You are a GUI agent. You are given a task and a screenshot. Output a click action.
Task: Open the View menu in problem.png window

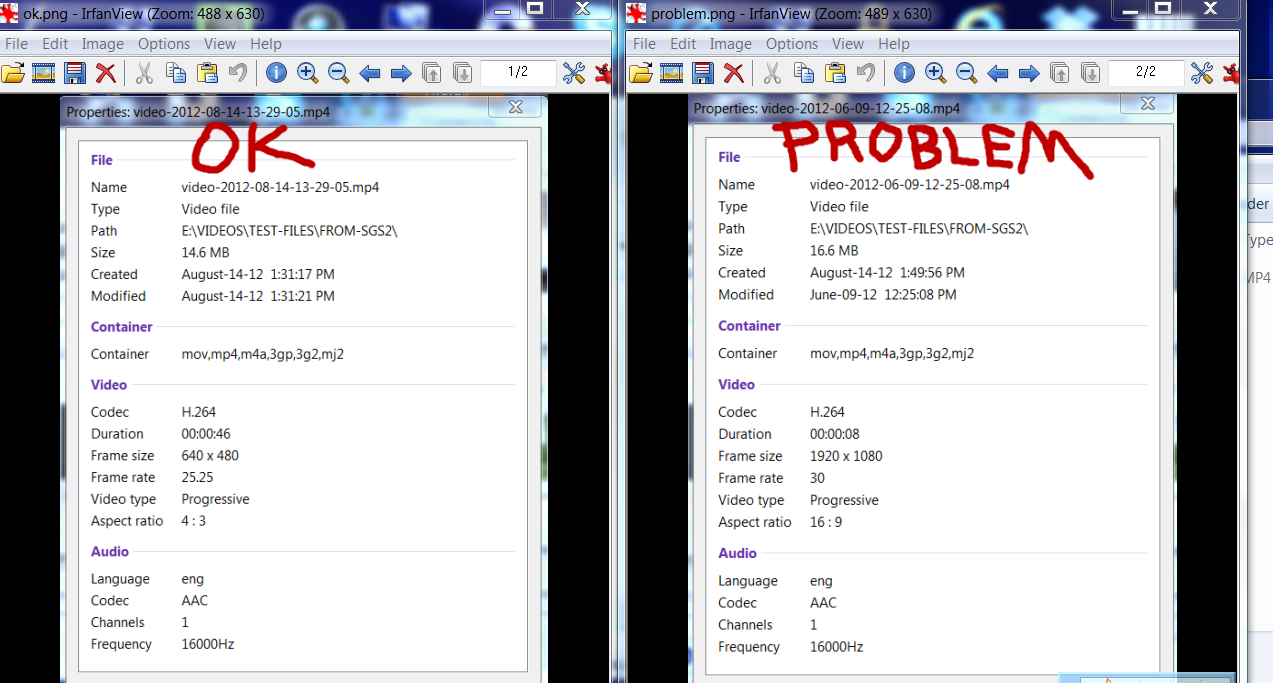tap(848, 44)
